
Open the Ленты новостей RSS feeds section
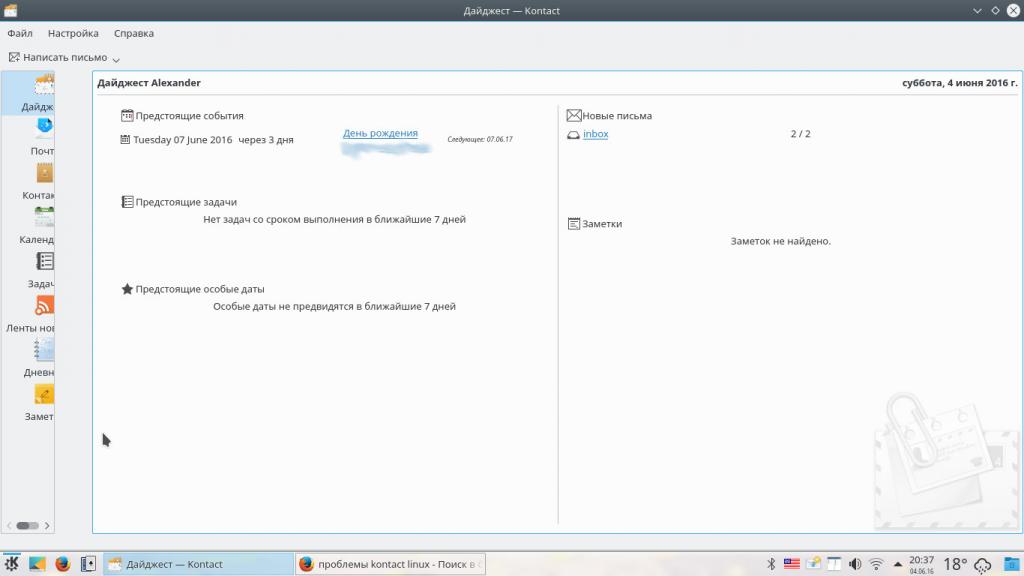point(29,315)
